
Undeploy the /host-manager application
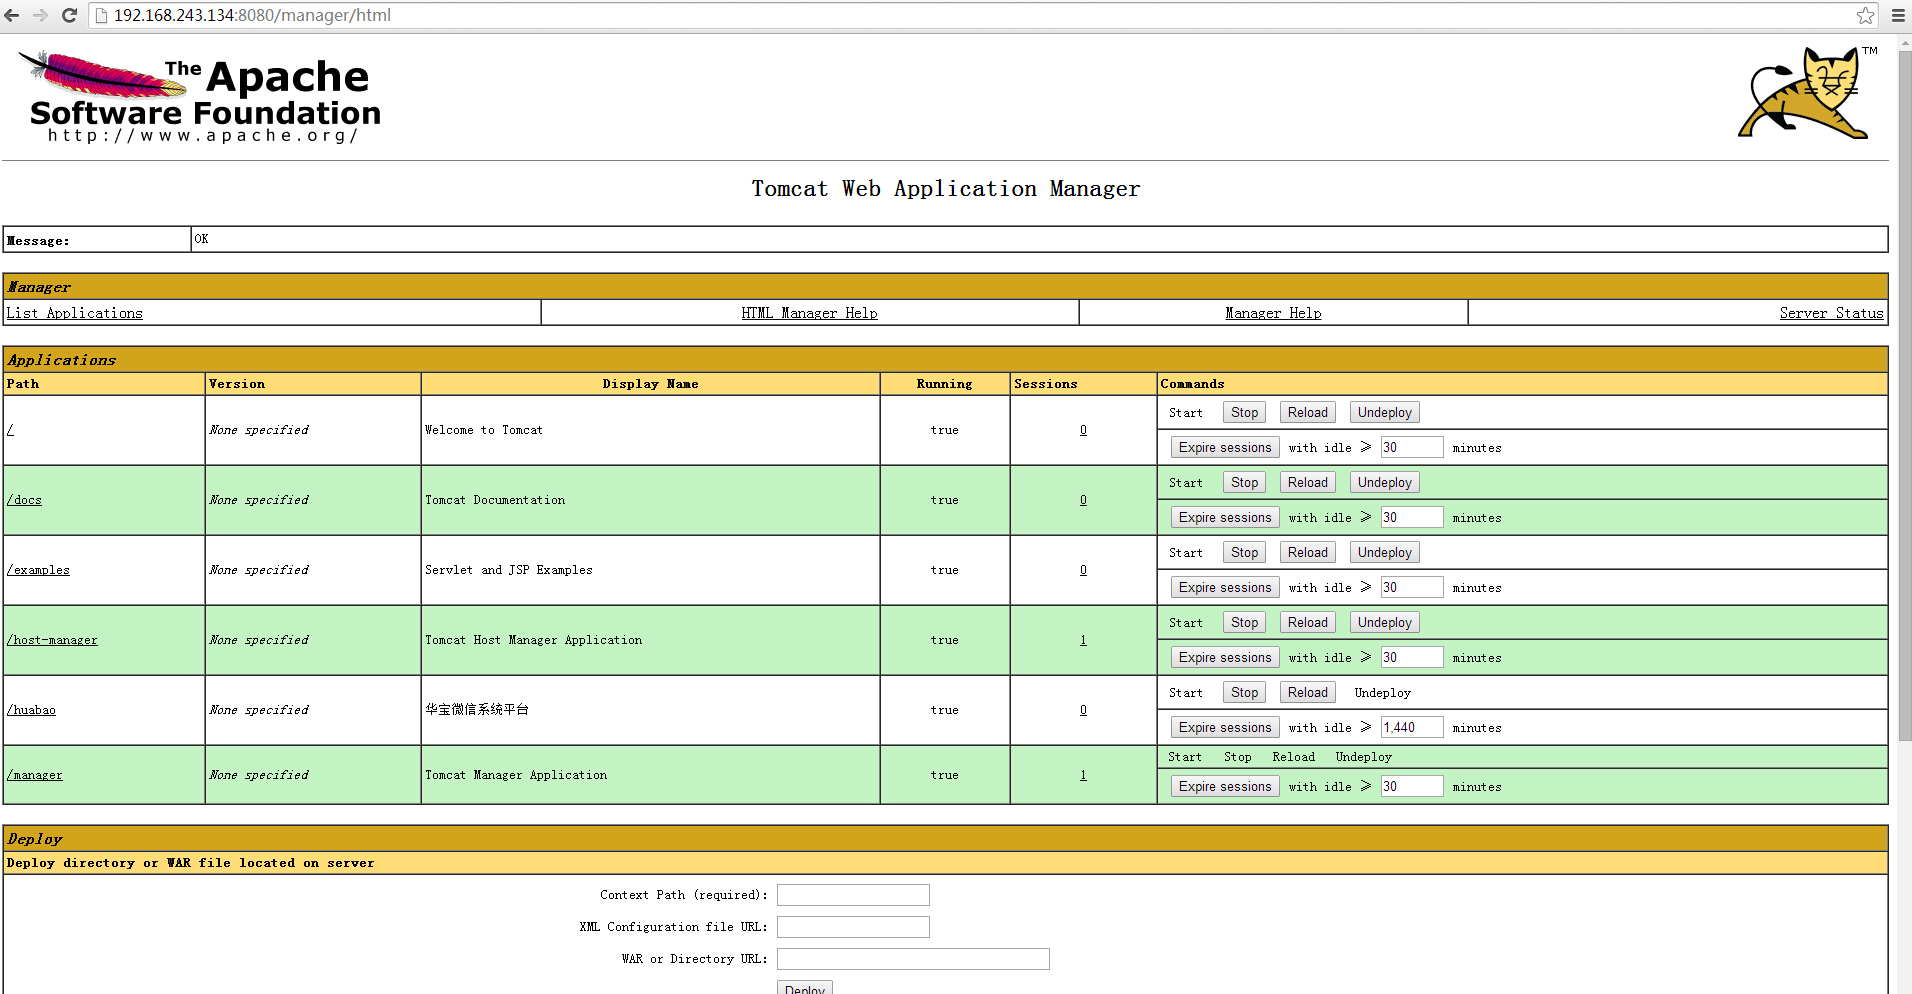1384,622
